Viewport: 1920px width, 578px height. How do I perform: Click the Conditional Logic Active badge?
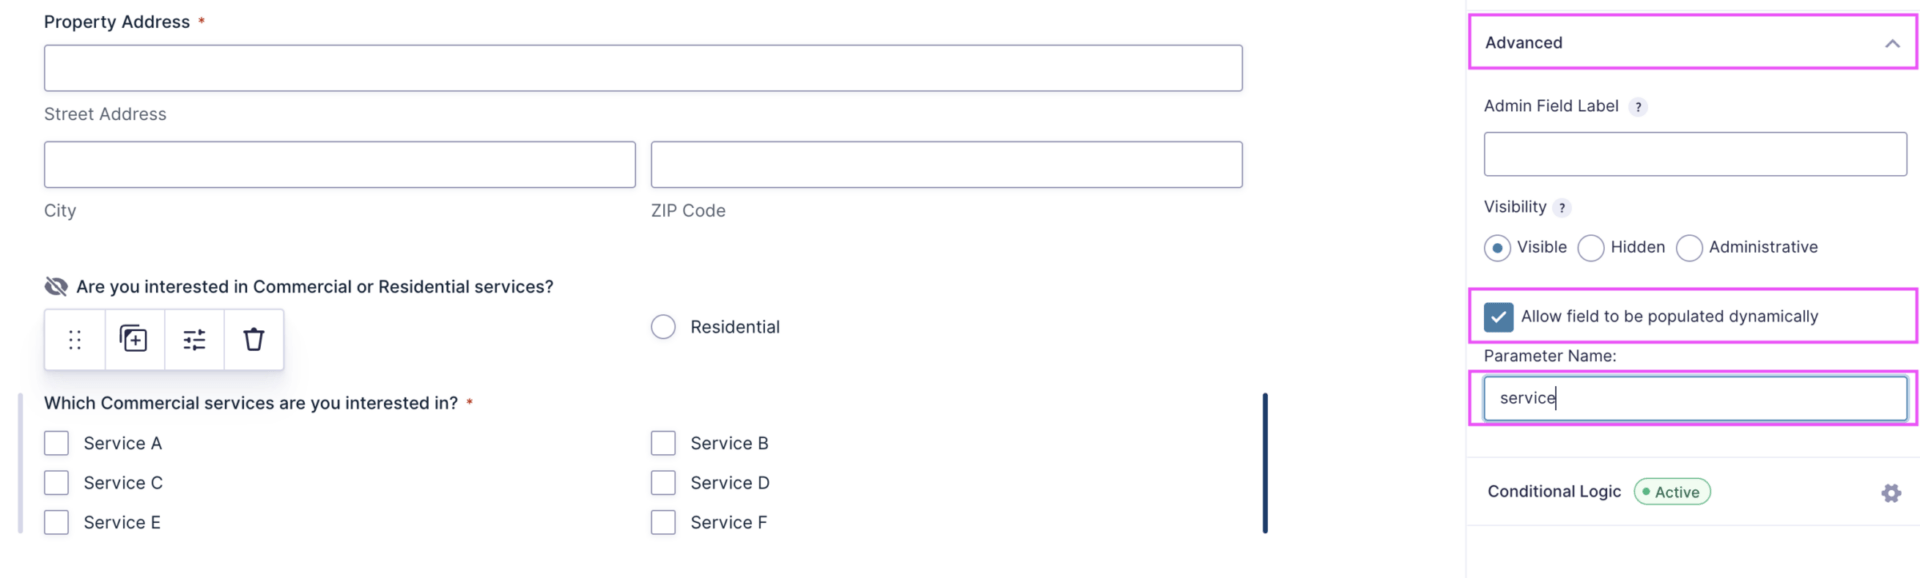pyautogui.click(x=1672, y=492)
